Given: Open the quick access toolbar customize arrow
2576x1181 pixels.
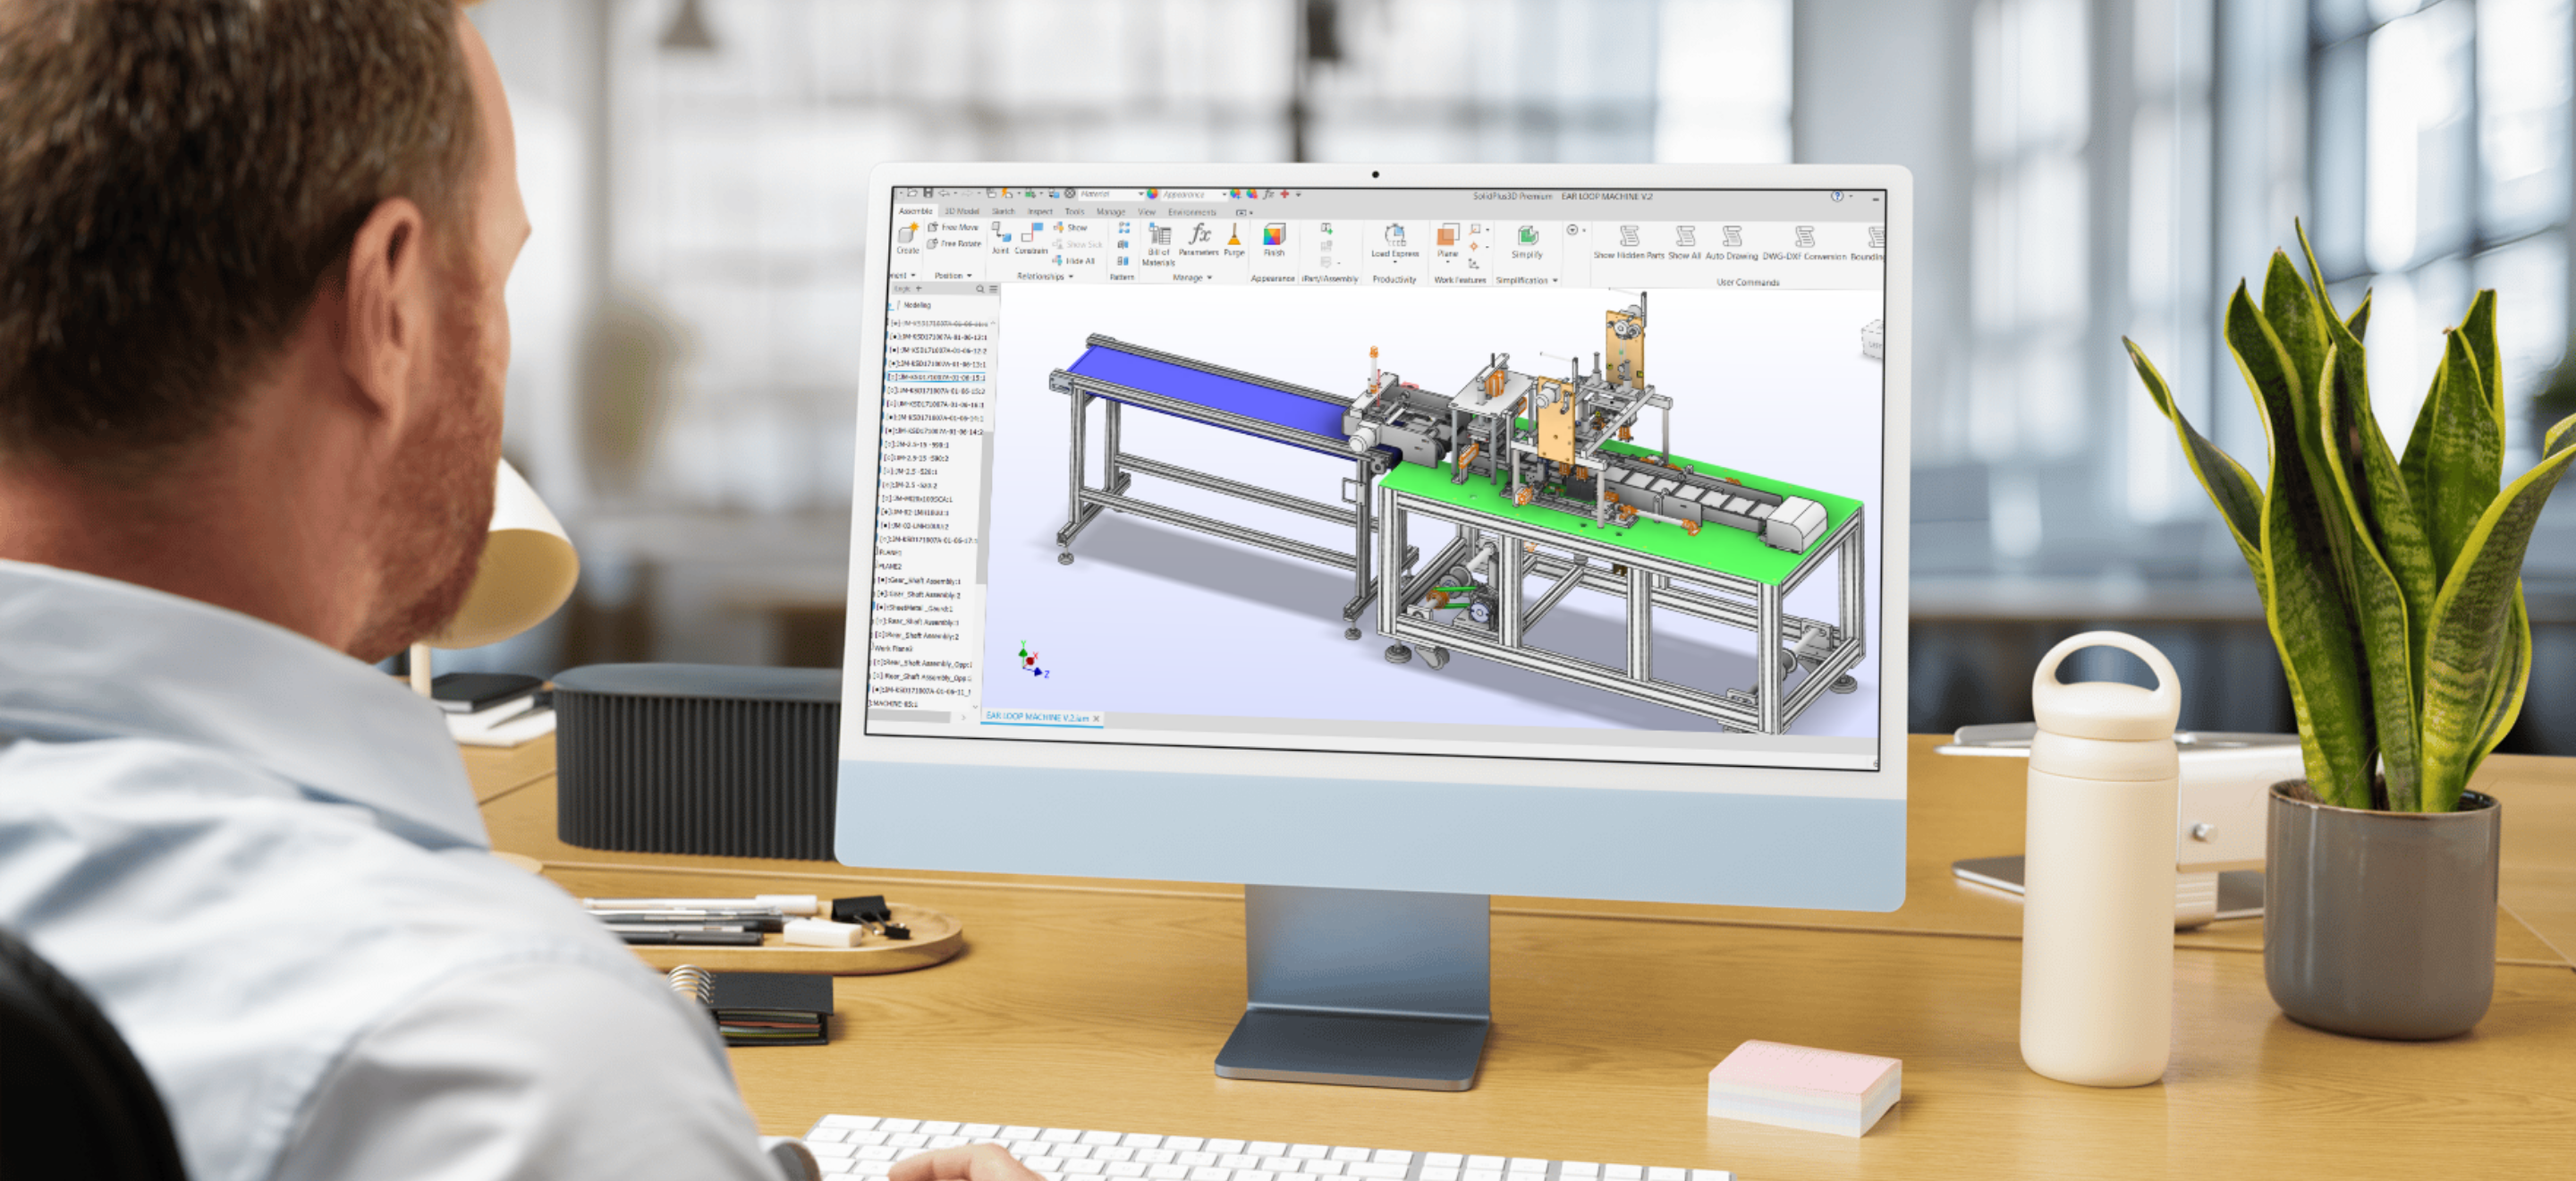Looking at the screenshot, I should [x=1299, y=194].
